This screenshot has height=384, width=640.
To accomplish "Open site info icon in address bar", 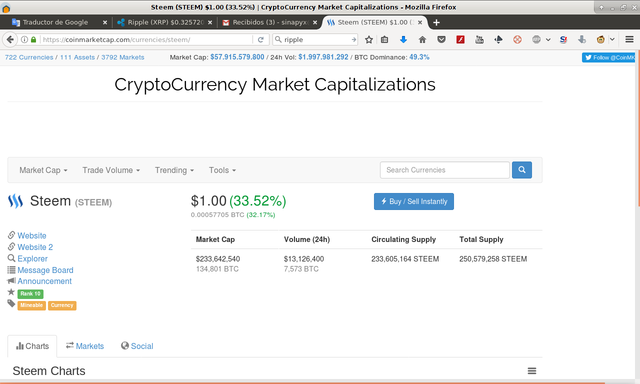I will tap(24, 40).
